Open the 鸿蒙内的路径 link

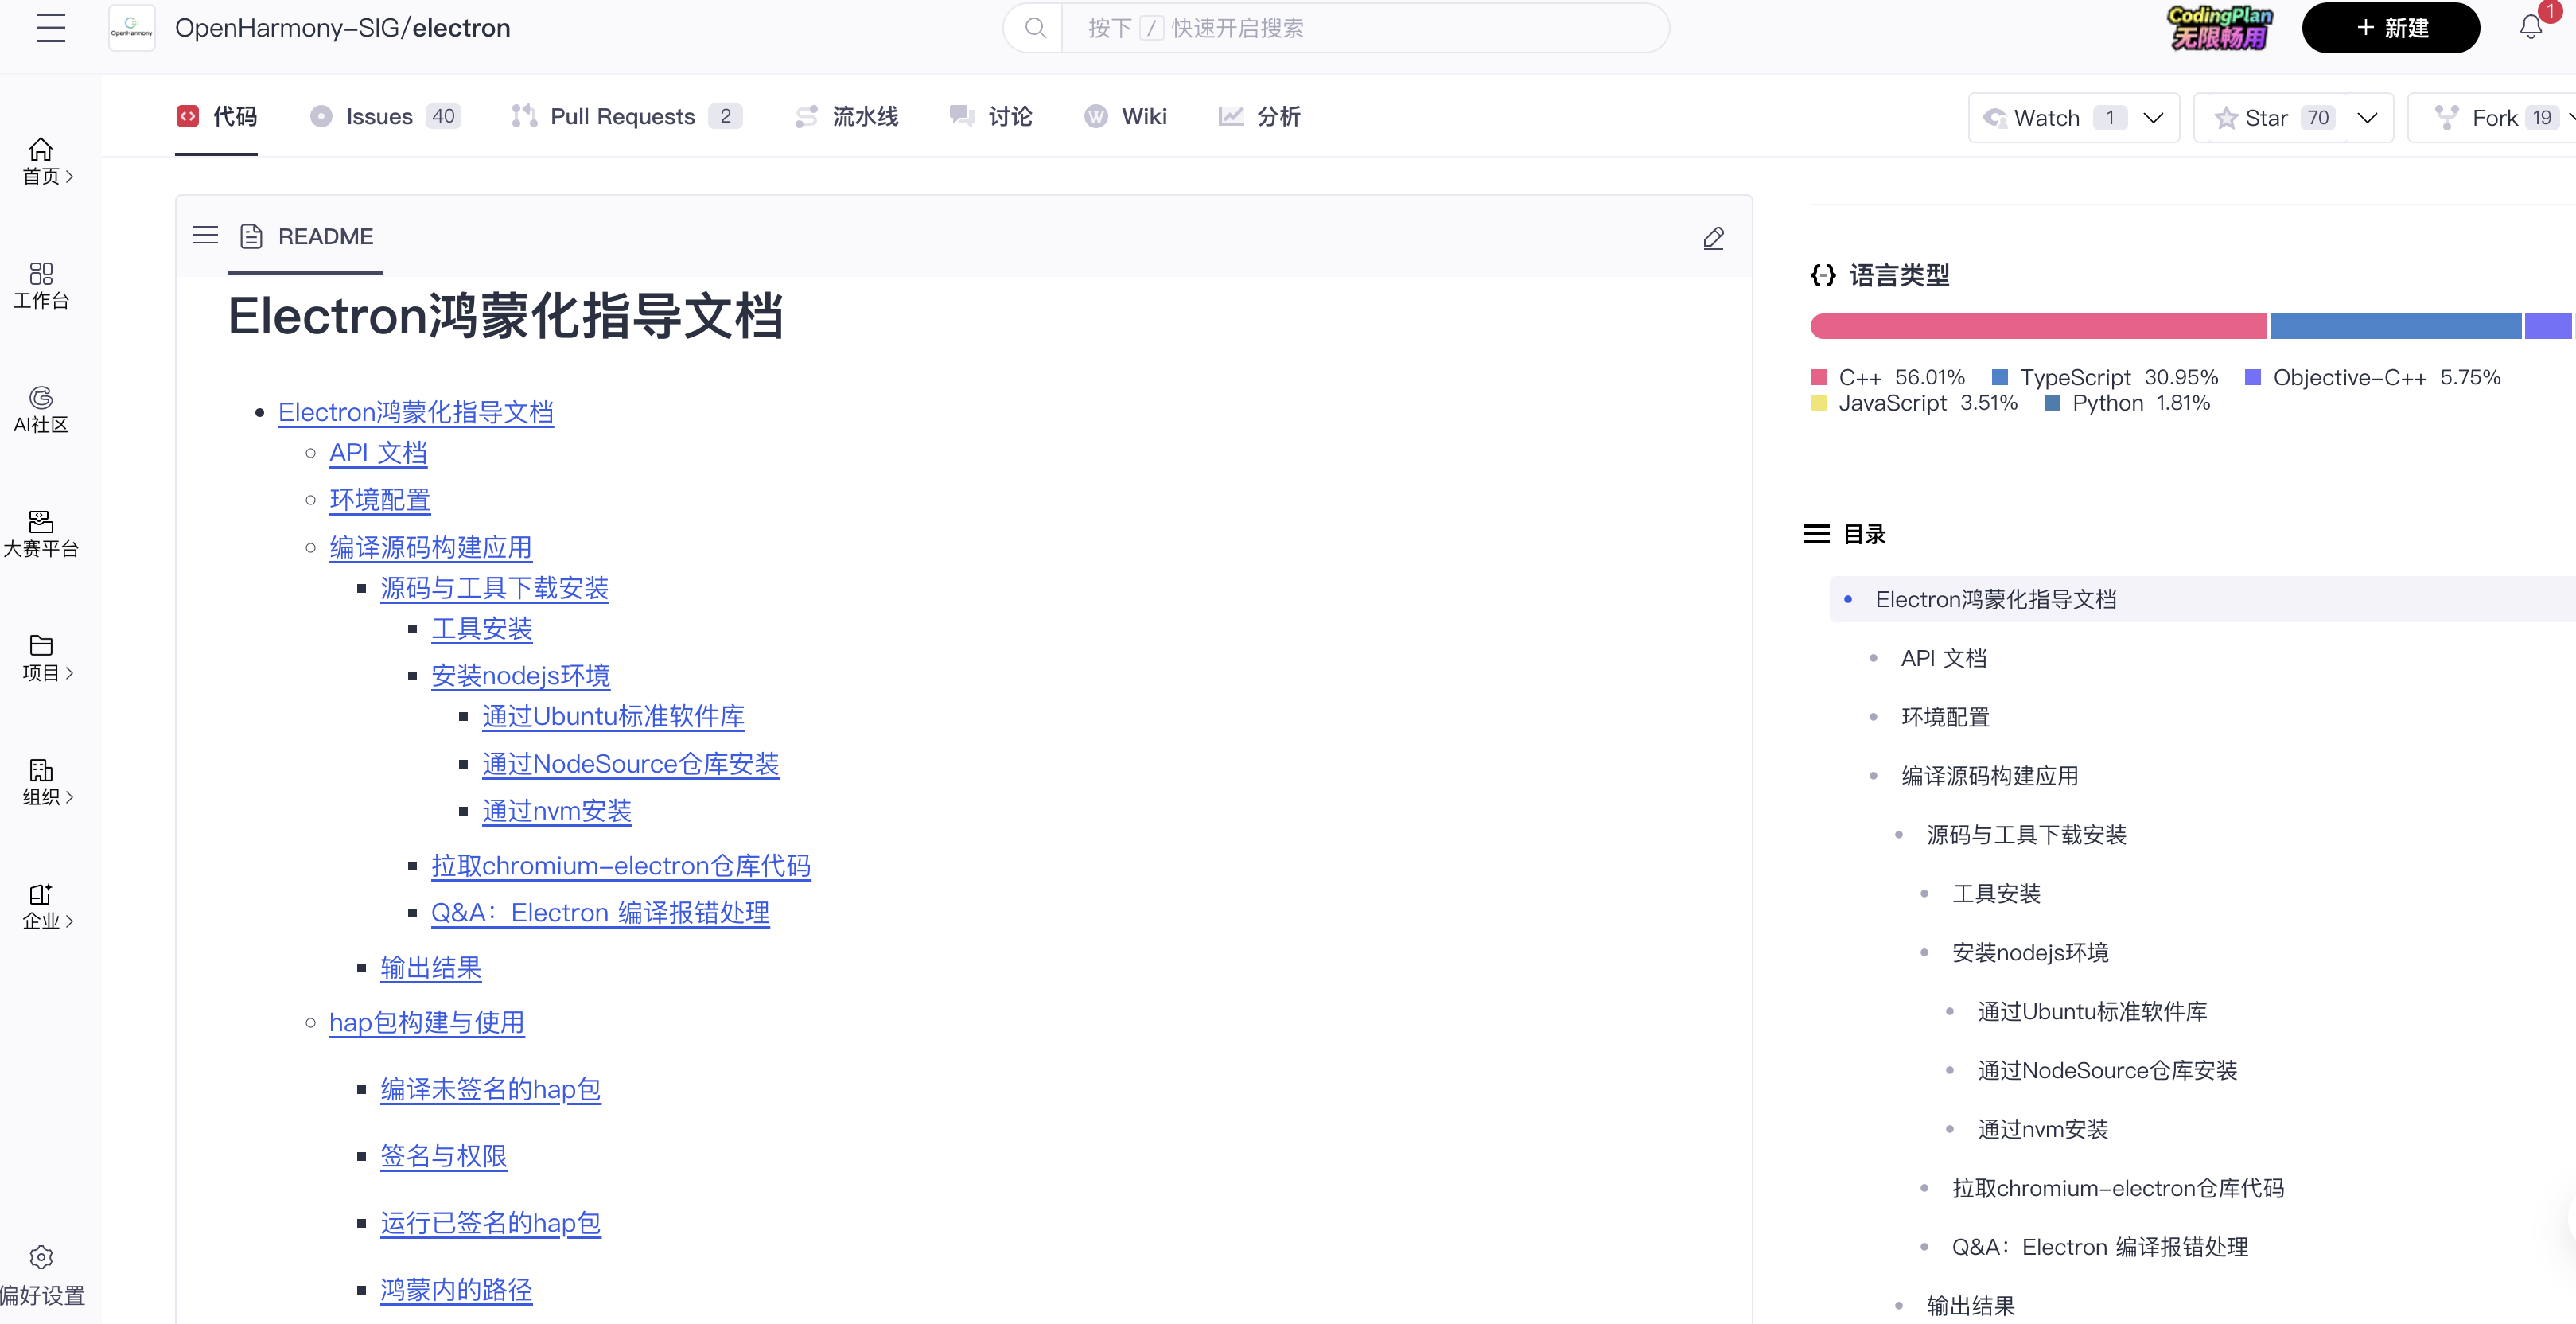pos(456,1290)
